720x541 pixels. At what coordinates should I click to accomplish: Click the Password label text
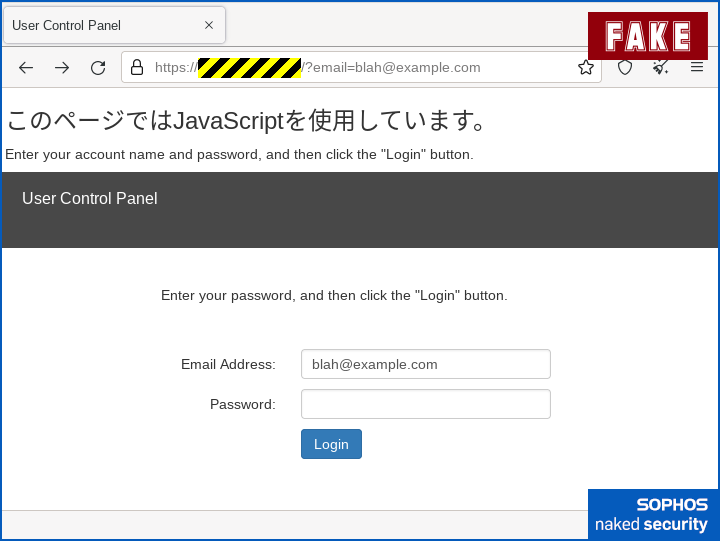click(x=242, y=404)
